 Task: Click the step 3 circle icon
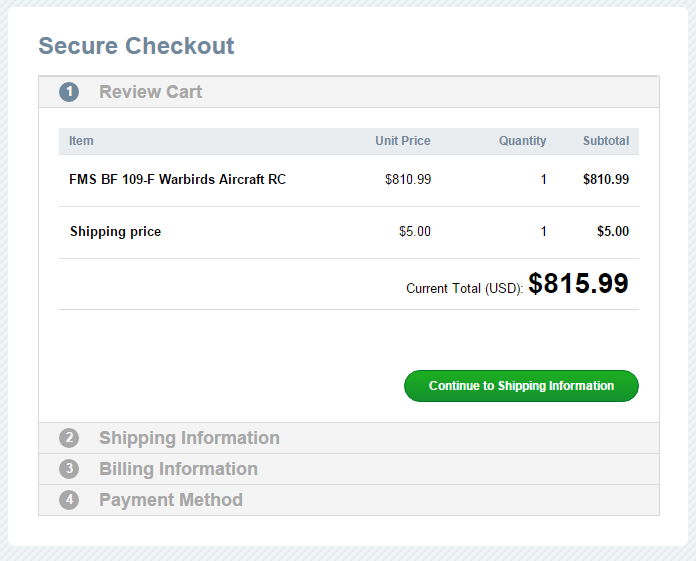click(69, 469)
